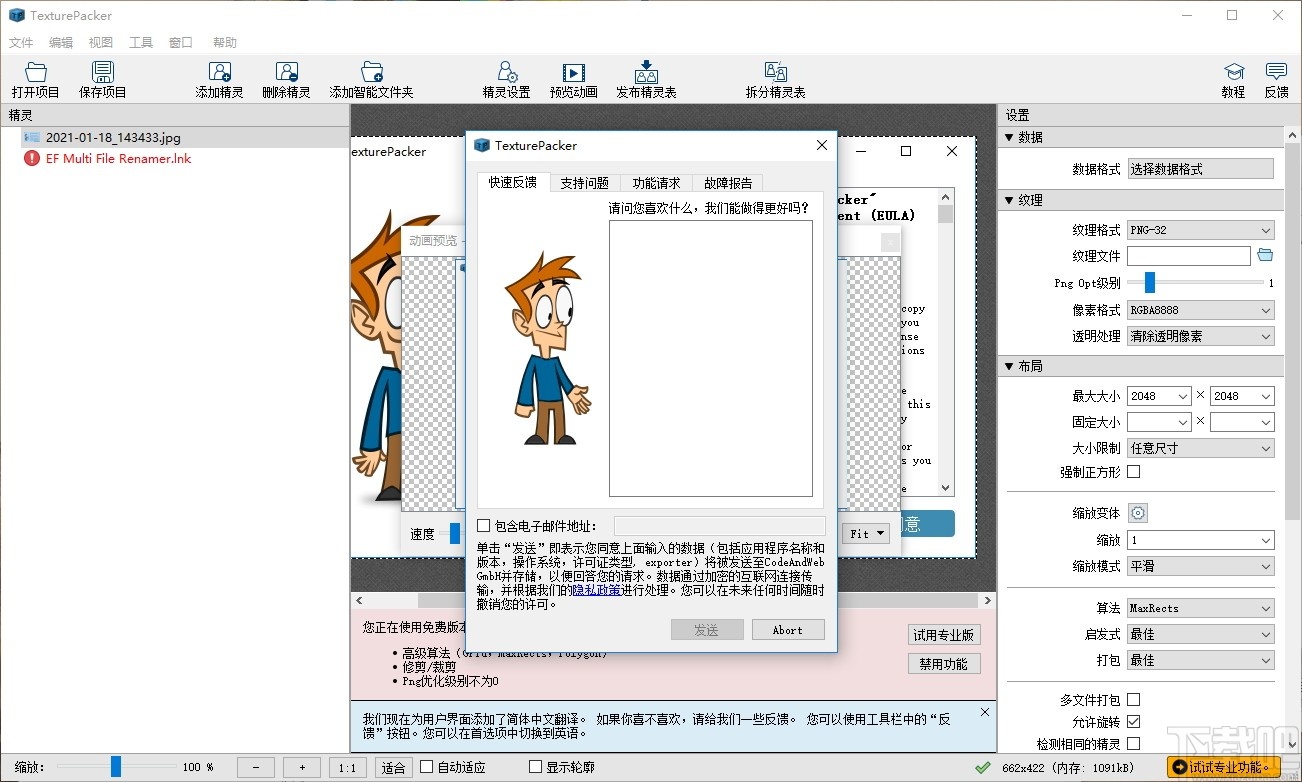The image size is (1302, 782).
Task: Enable 强制正方形 checkbox
Action: 1134,471
